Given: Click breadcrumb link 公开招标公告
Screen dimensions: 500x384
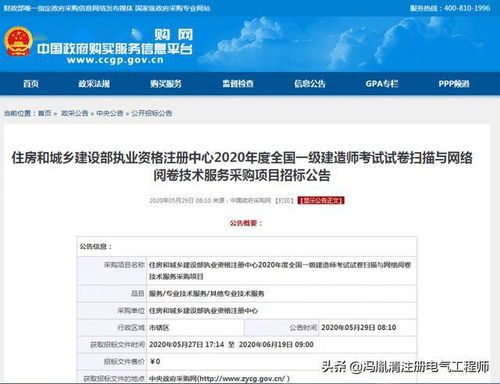Looking at the screenshot, I should tap(152, 113).
